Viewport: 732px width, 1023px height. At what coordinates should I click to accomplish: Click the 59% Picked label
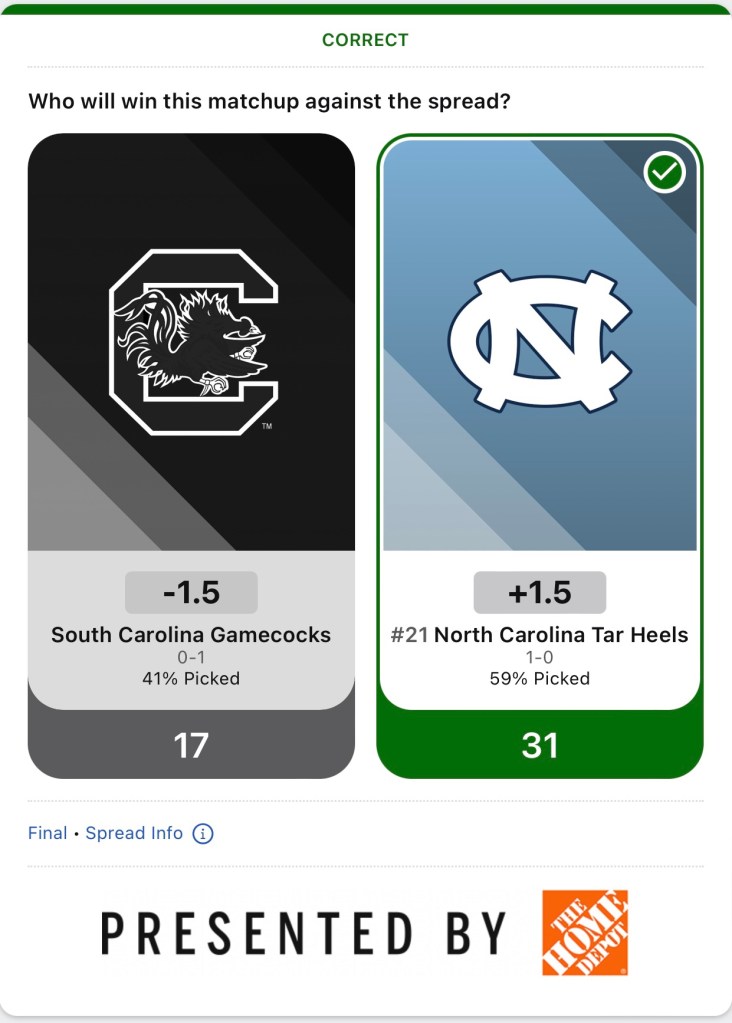tap(540, 678)
